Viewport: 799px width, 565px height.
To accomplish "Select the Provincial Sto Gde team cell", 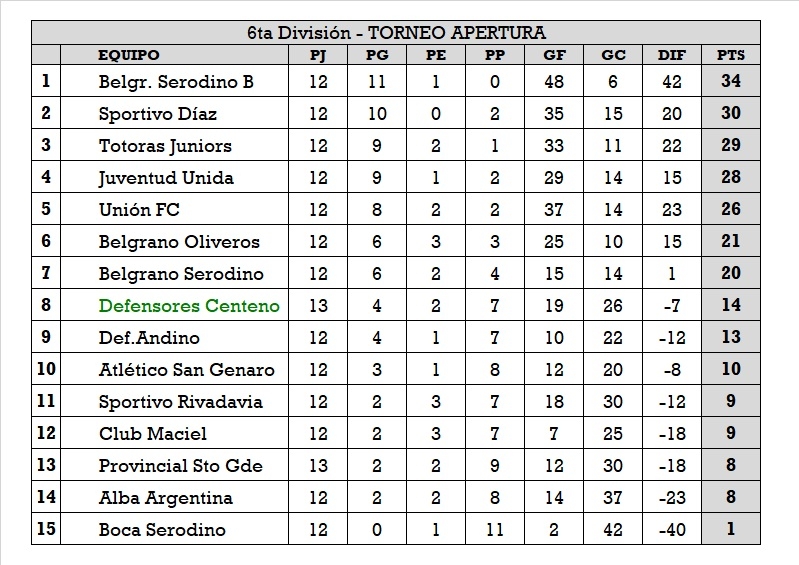I will click(x=181, y=466).
